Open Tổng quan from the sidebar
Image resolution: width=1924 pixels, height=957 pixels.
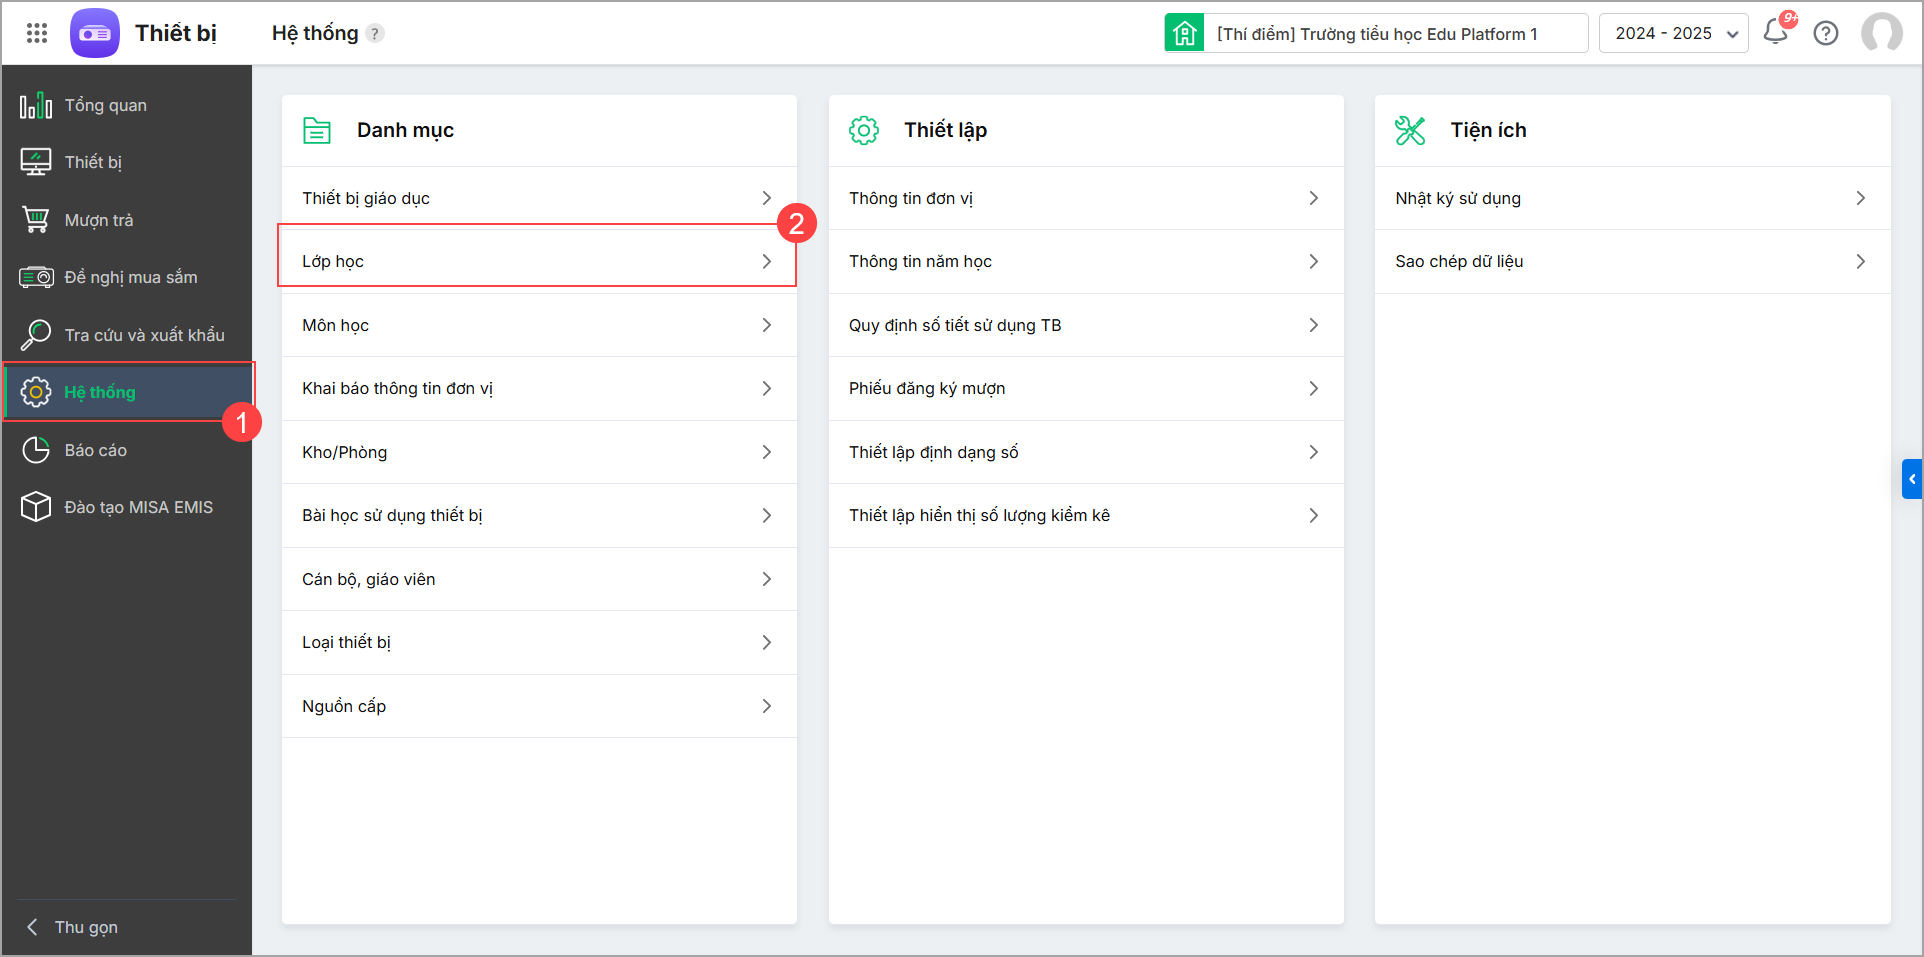coord(105,105)
